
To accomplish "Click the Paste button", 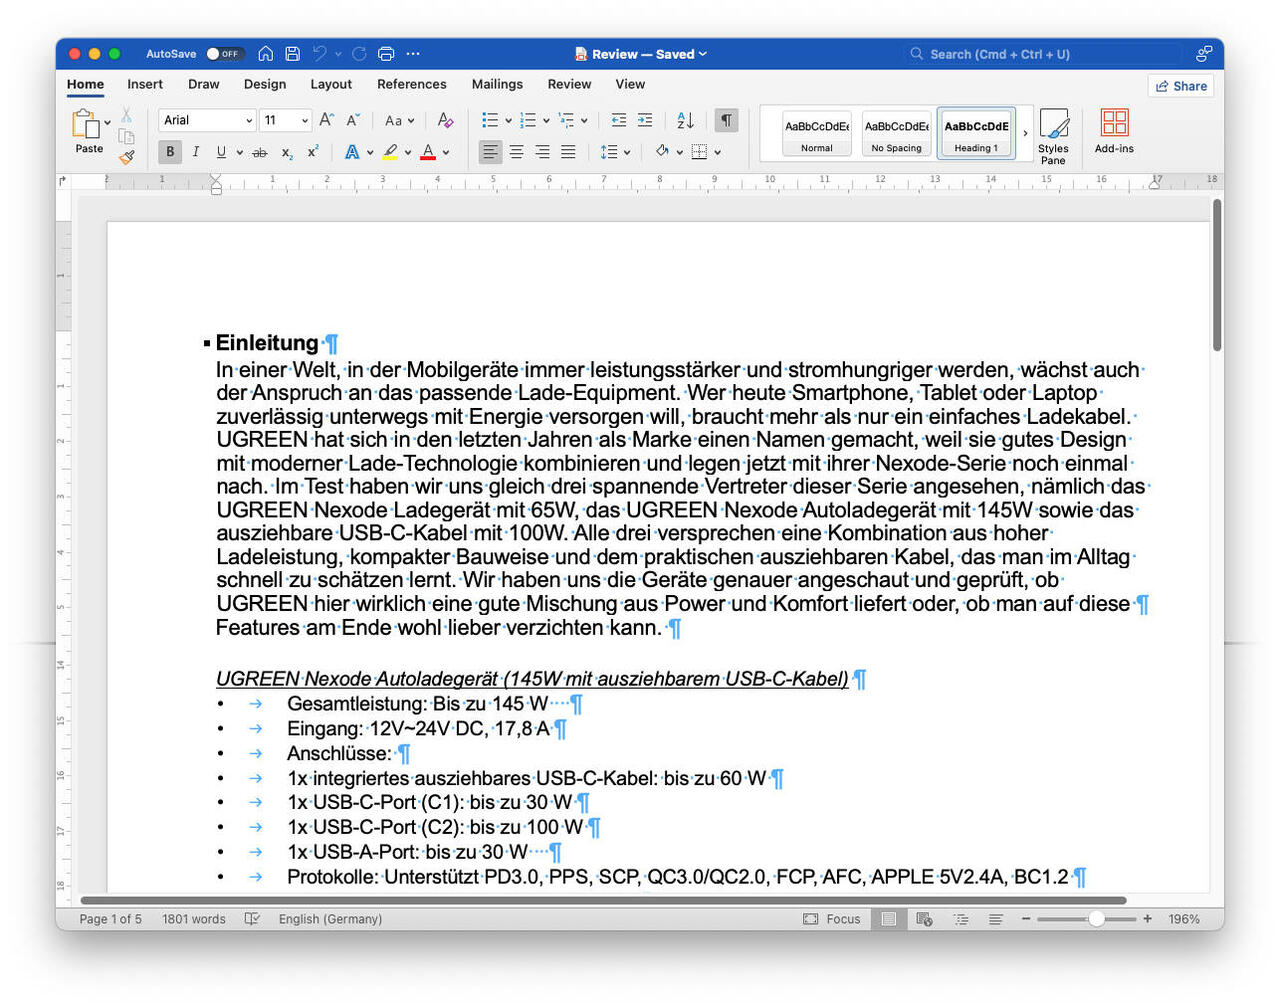I will 87,132.
